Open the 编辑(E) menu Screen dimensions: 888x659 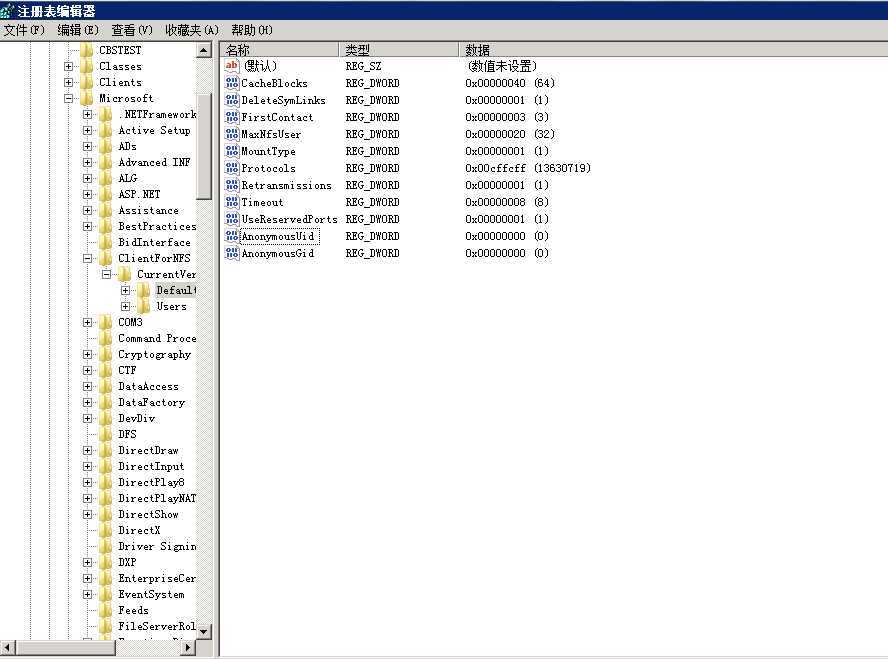tap(78, 30)
